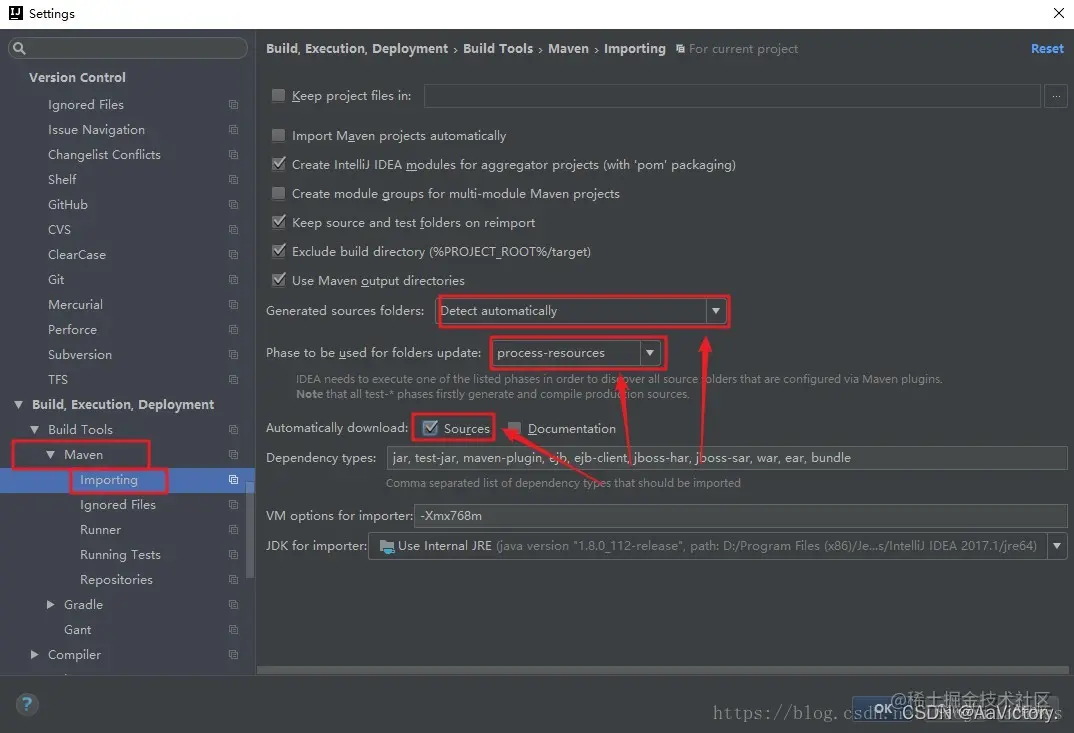This screenshot has width=1074, height=733.
Task: Expand the Gradle tree node
Action: tap(50, 605)
